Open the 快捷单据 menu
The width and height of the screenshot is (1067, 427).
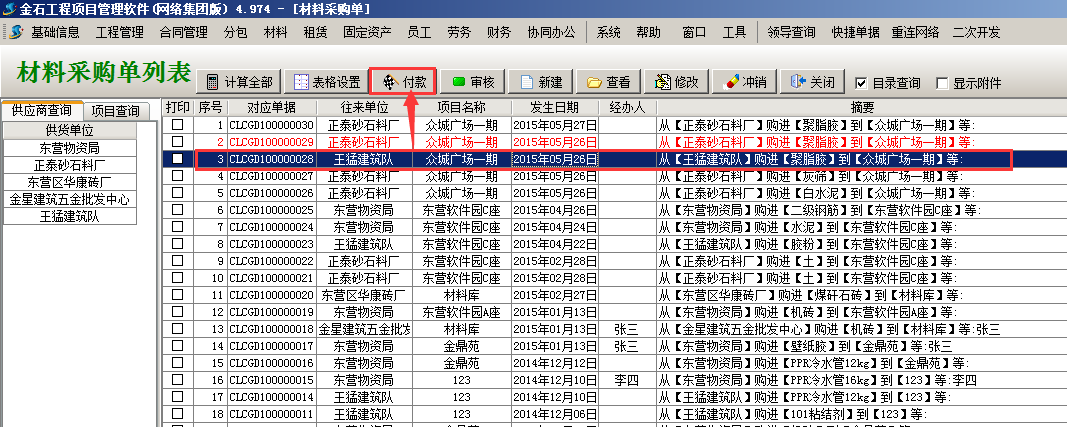tap(855, 32)
